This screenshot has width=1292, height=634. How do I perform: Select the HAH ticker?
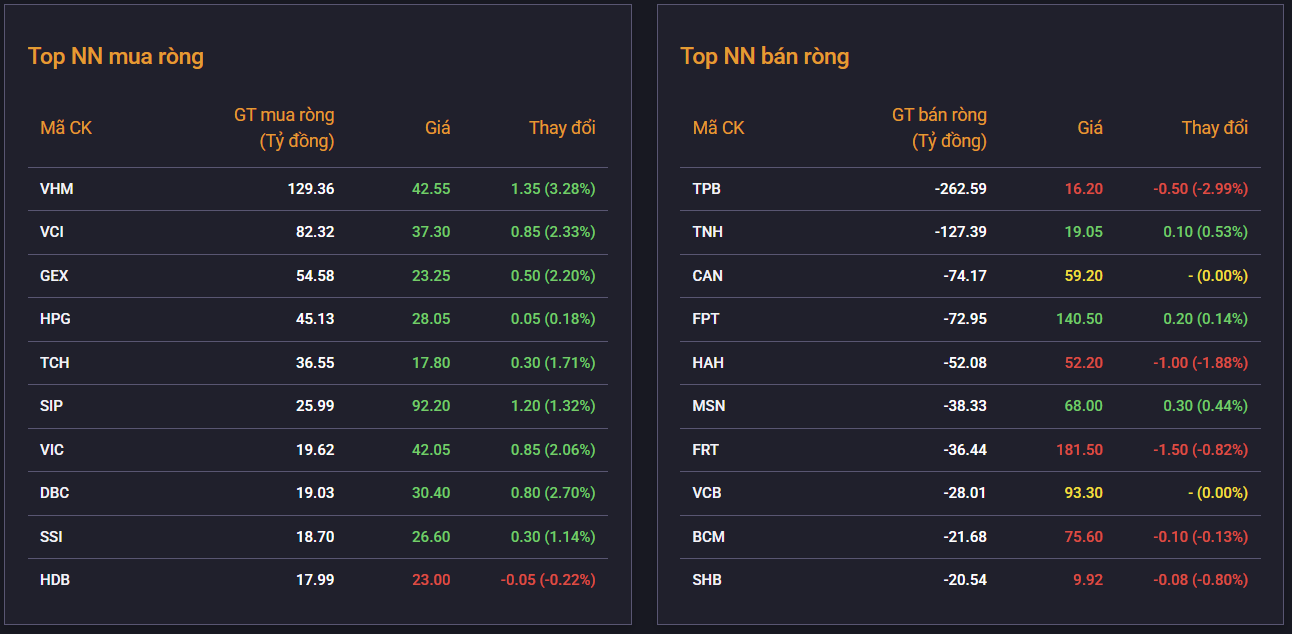tap(708, 363)
